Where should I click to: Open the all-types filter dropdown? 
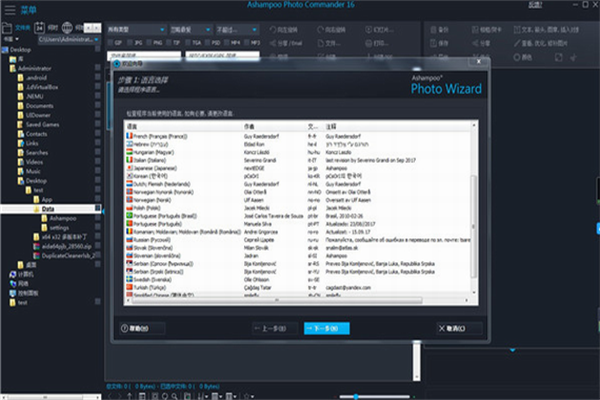tap(136, 29)
